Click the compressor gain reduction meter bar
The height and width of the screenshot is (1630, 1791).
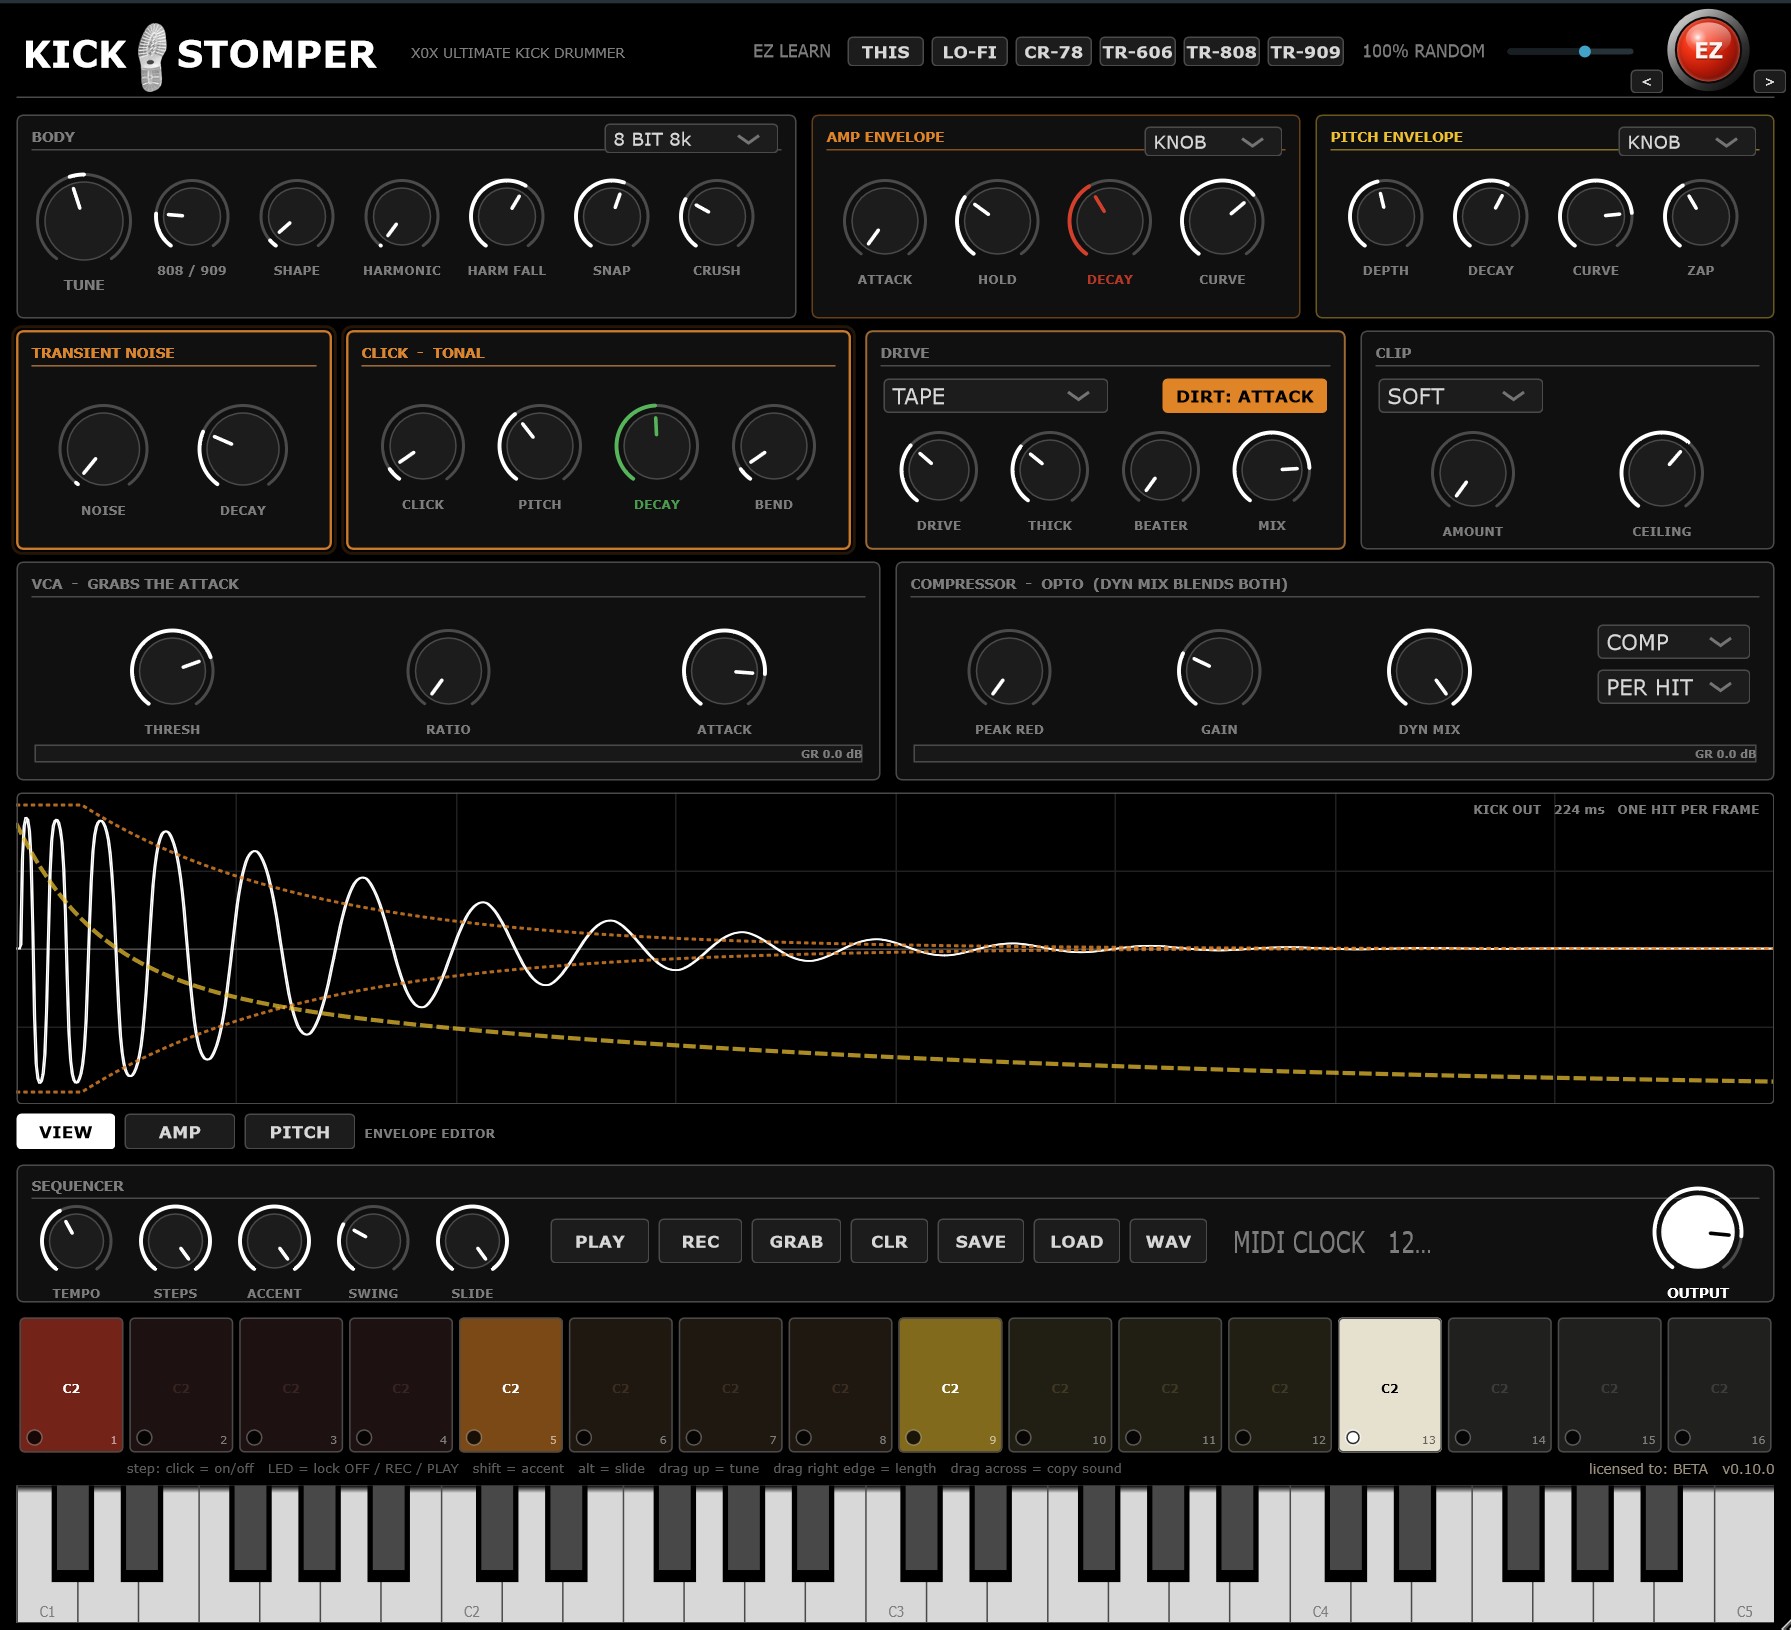coord(1335,754)
